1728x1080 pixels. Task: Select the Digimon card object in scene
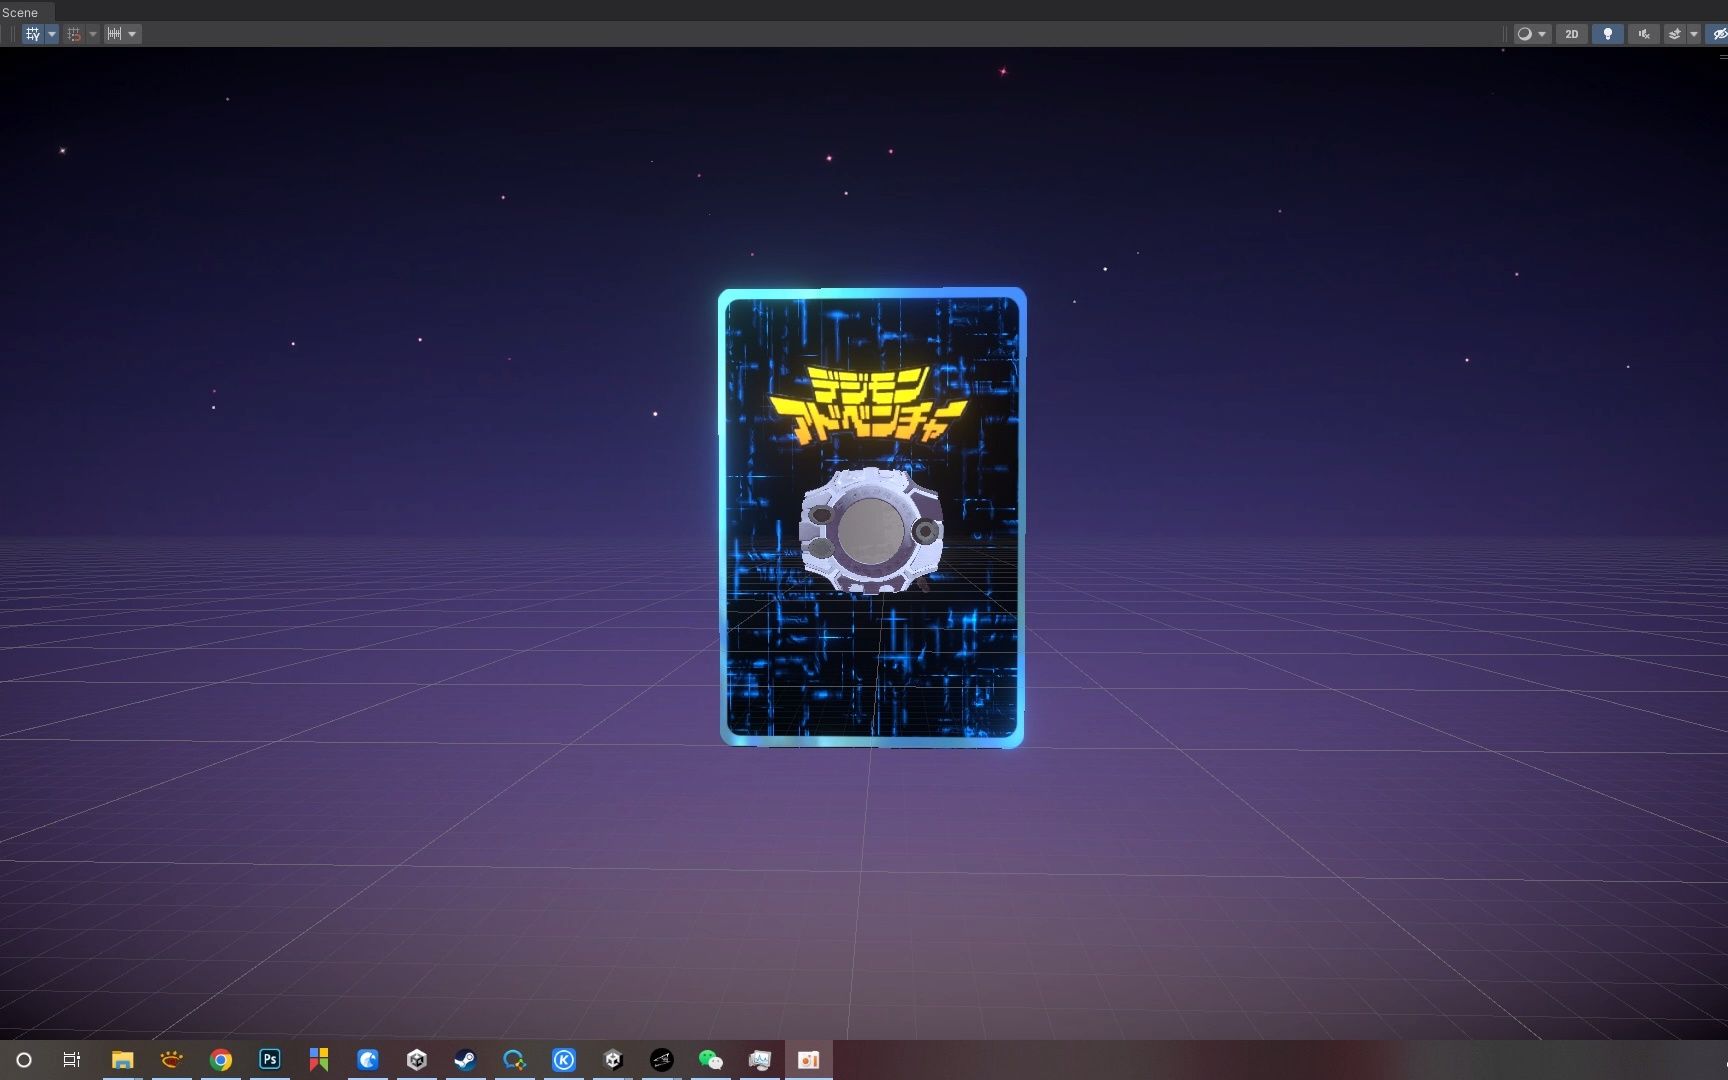point(872,518)
